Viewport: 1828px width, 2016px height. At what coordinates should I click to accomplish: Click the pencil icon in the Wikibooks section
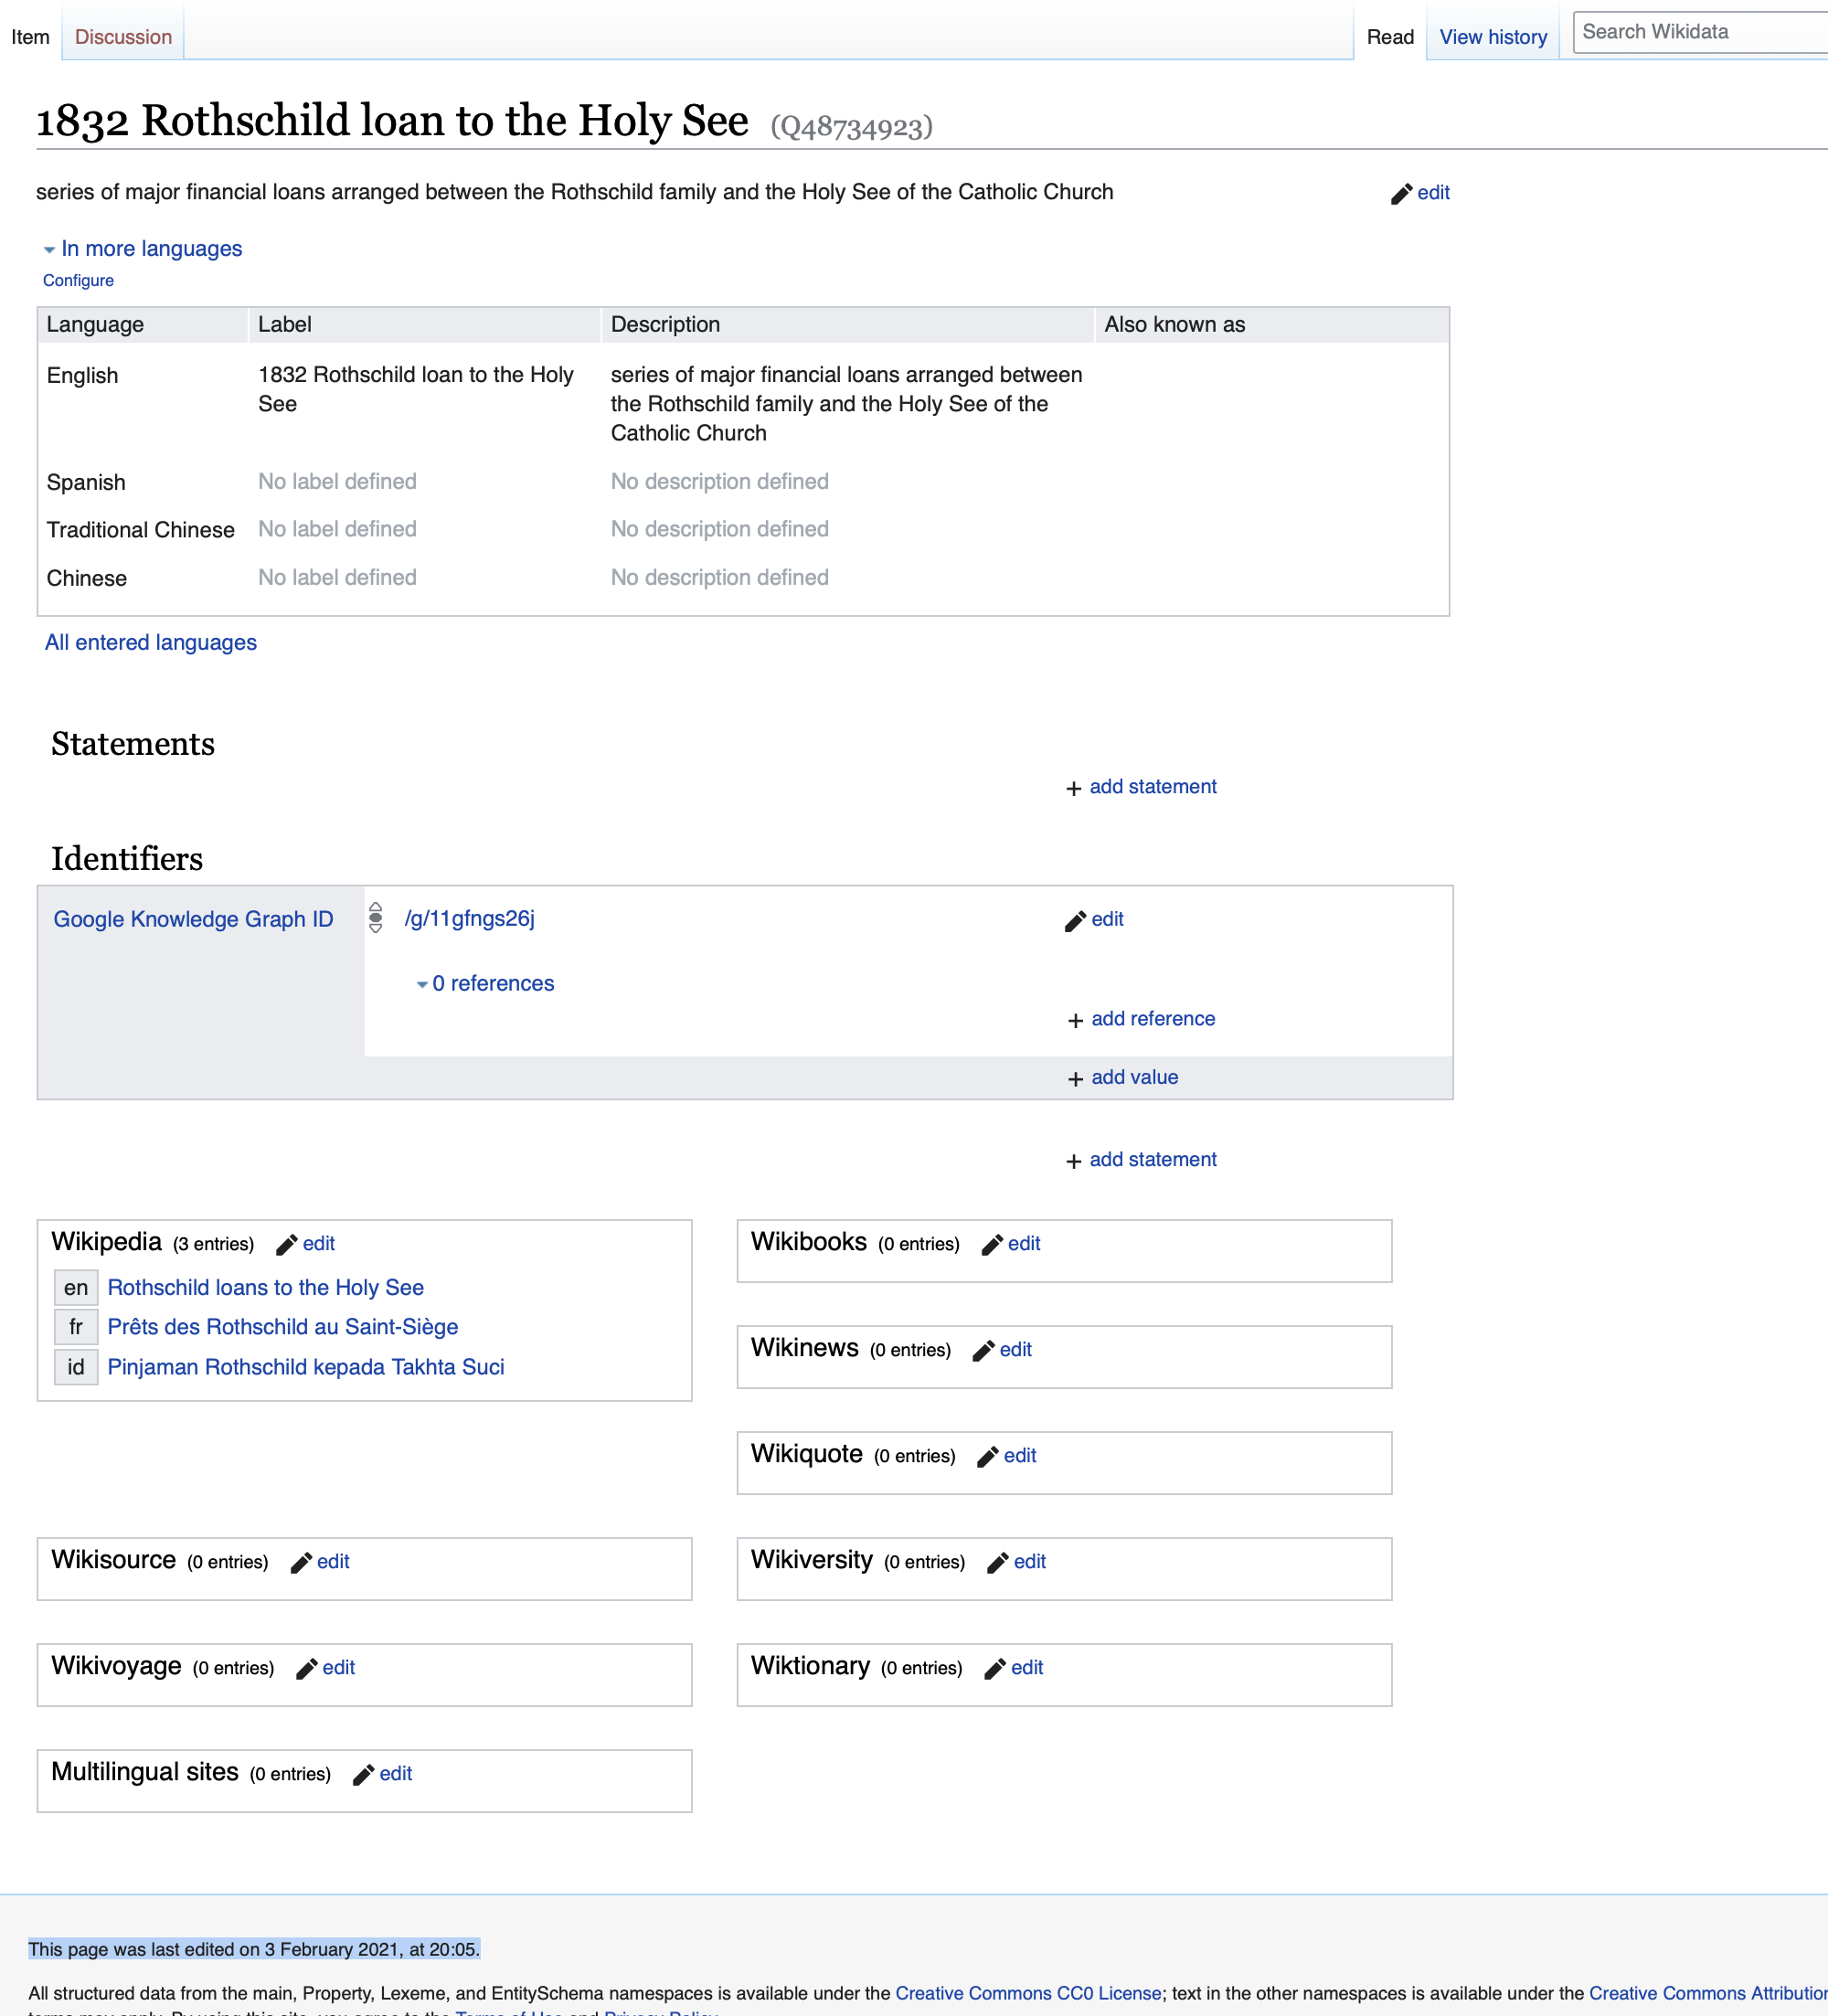(x=991, y=1245)
